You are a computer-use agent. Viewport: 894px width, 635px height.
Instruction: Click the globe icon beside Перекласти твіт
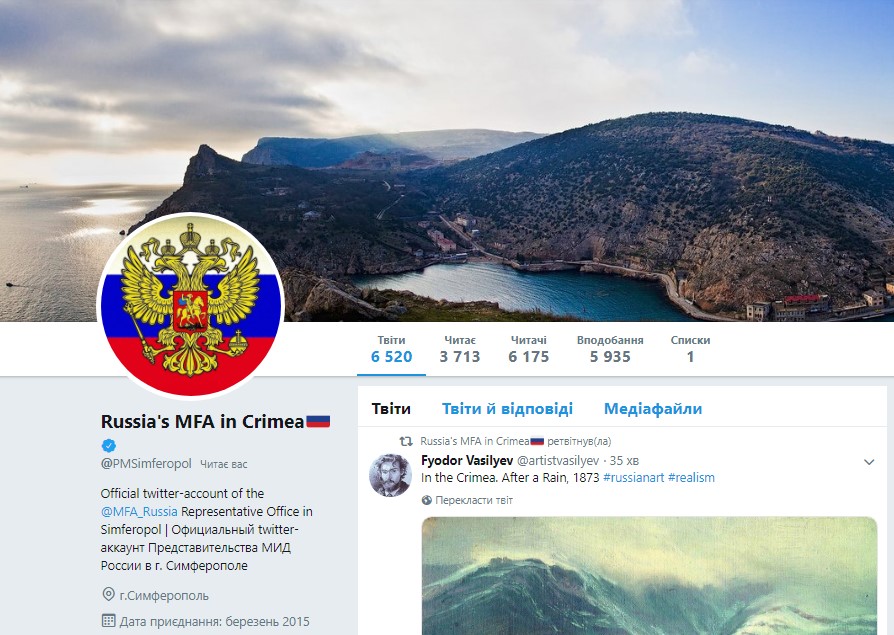tap(426, 500)
